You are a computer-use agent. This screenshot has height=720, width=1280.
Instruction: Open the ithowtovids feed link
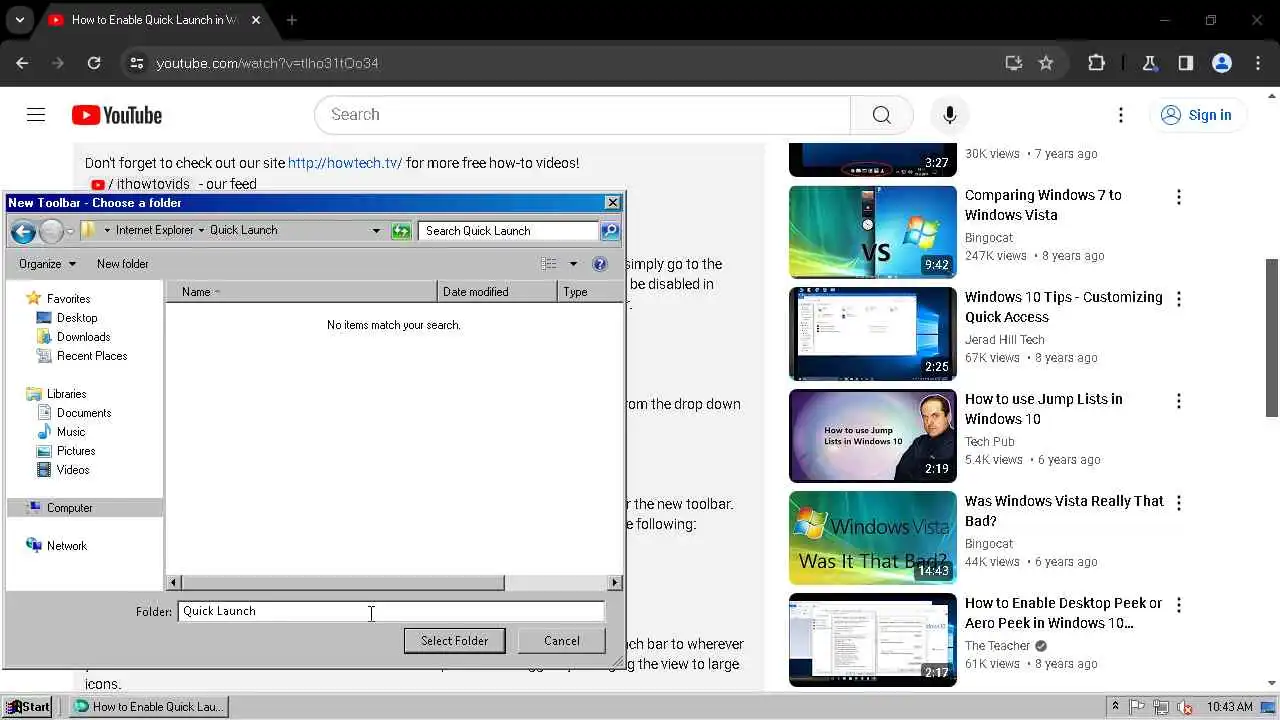[x=149, y=184]
